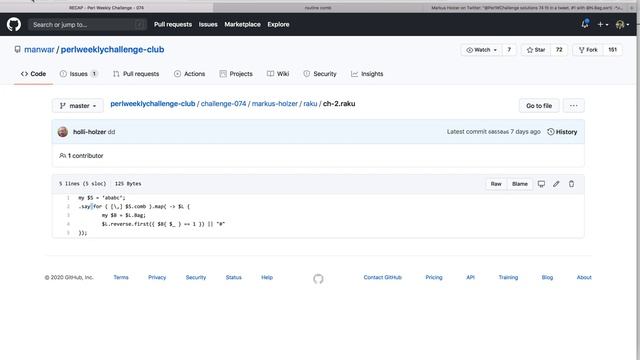Open the footer Status link
The width and height of the screenshot is (640, 360).
pos(233,278)
